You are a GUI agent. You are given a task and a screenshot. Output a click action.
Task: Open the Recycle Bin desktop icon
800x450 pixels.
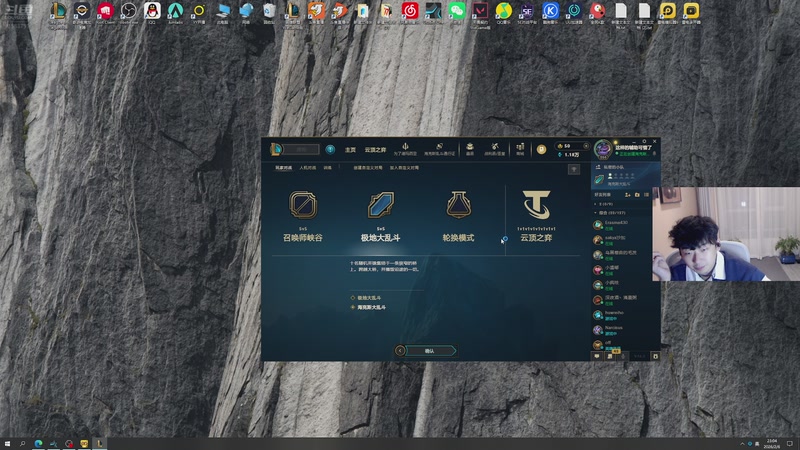(x=269, y=10)
